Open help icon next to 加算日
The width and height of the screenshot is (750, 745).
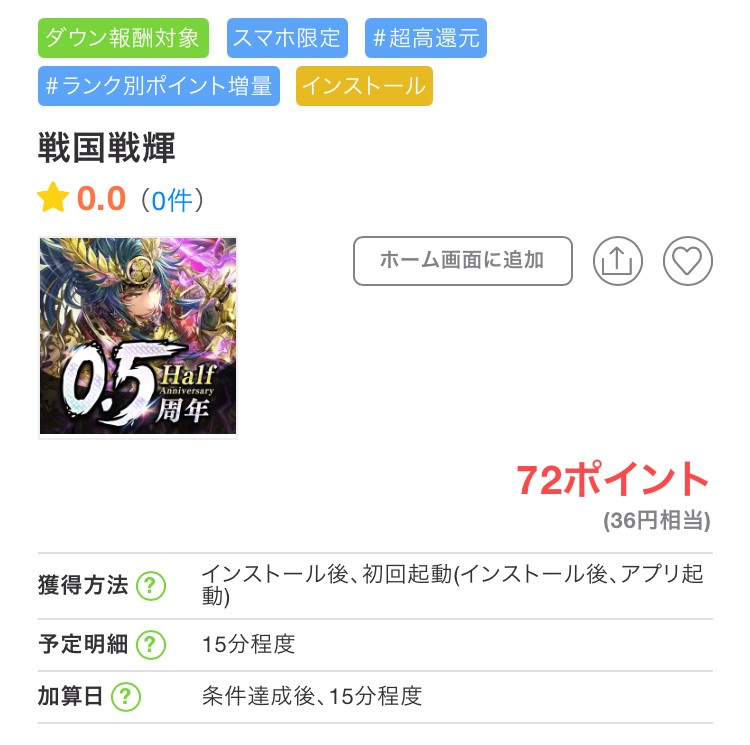click(126, 696)
